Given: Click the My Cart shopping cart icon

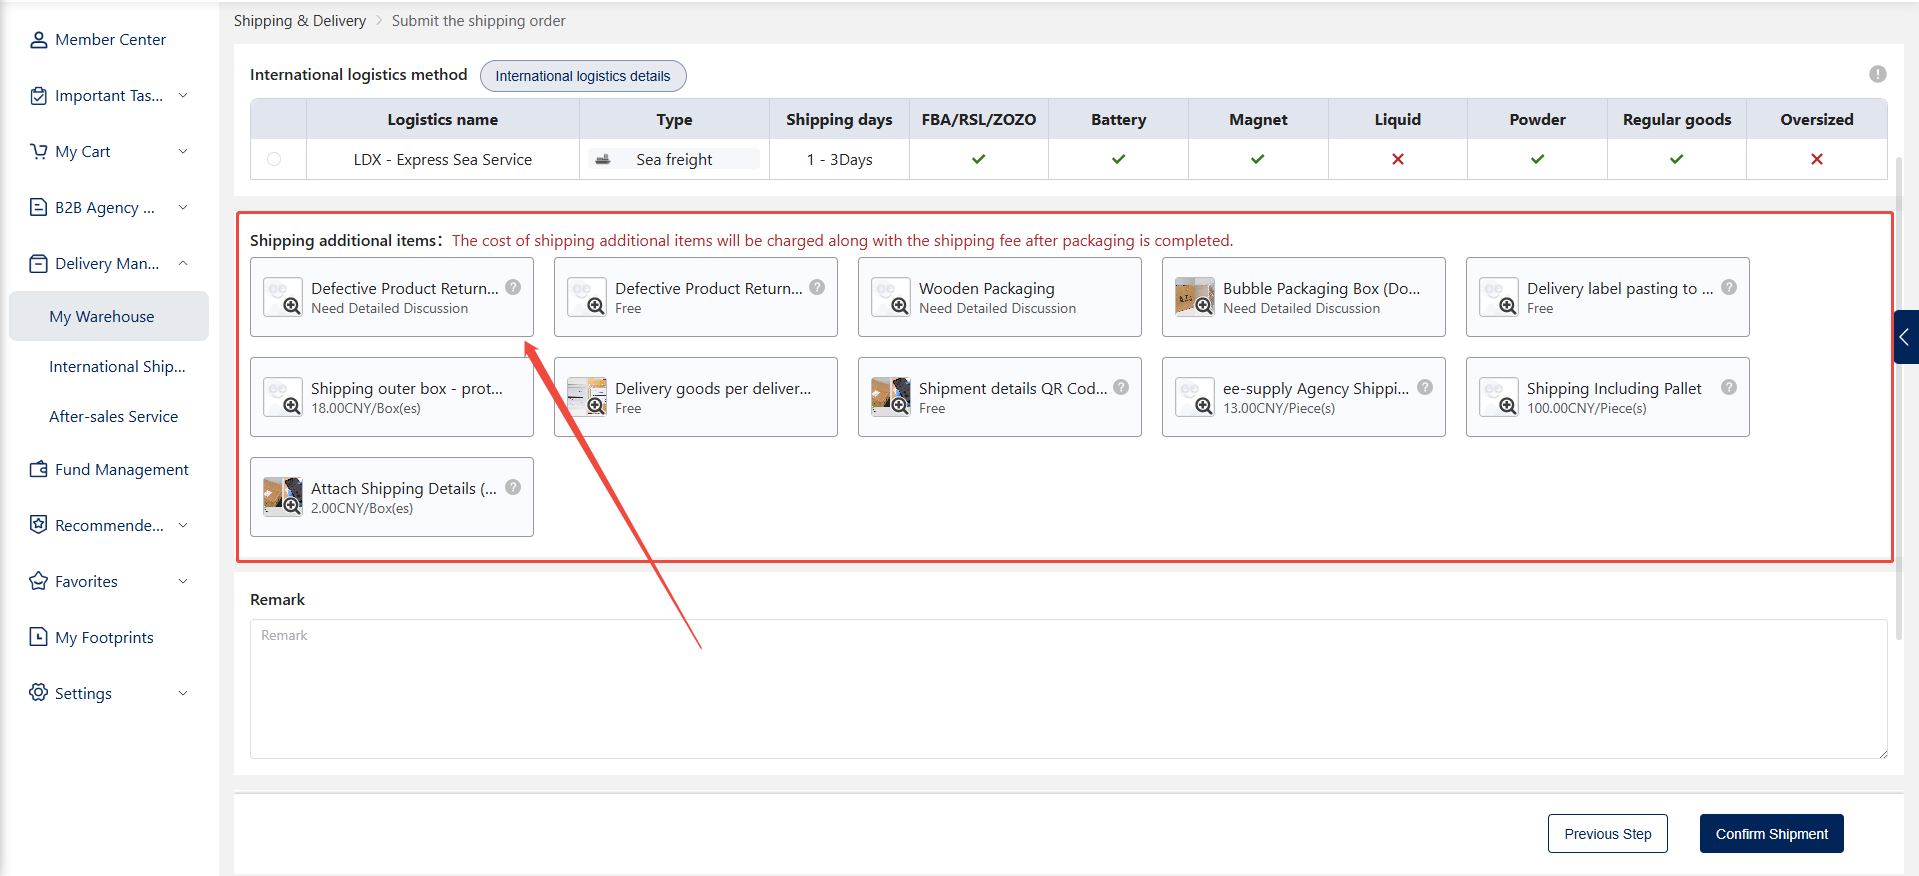Looking at the screenshot, I should [39, 152].
